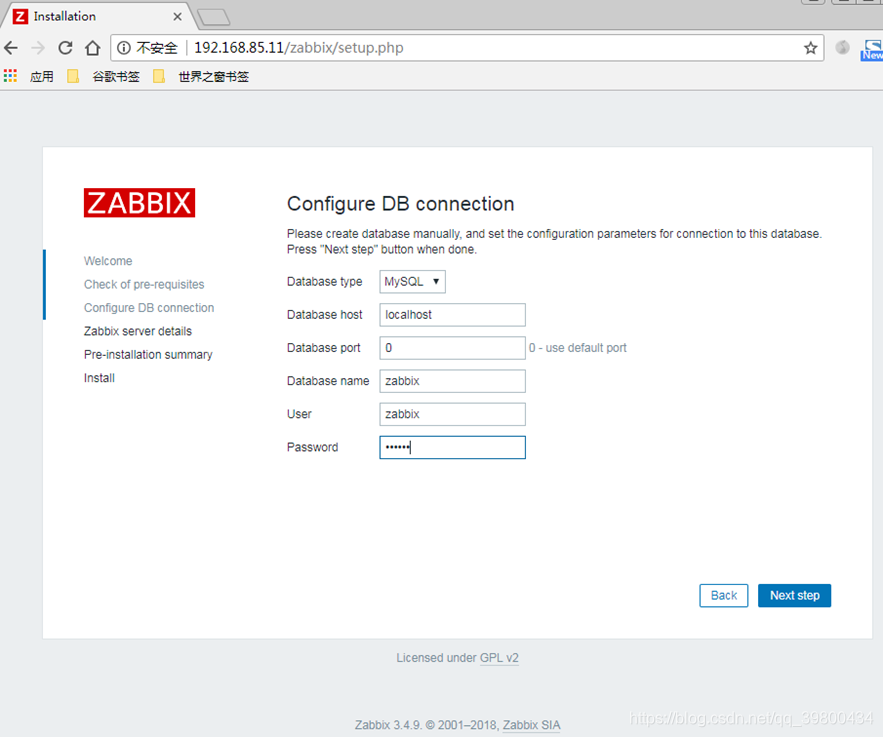
Task: Open the apps grid icon in bookmarks bar
Action: point(10,76)
